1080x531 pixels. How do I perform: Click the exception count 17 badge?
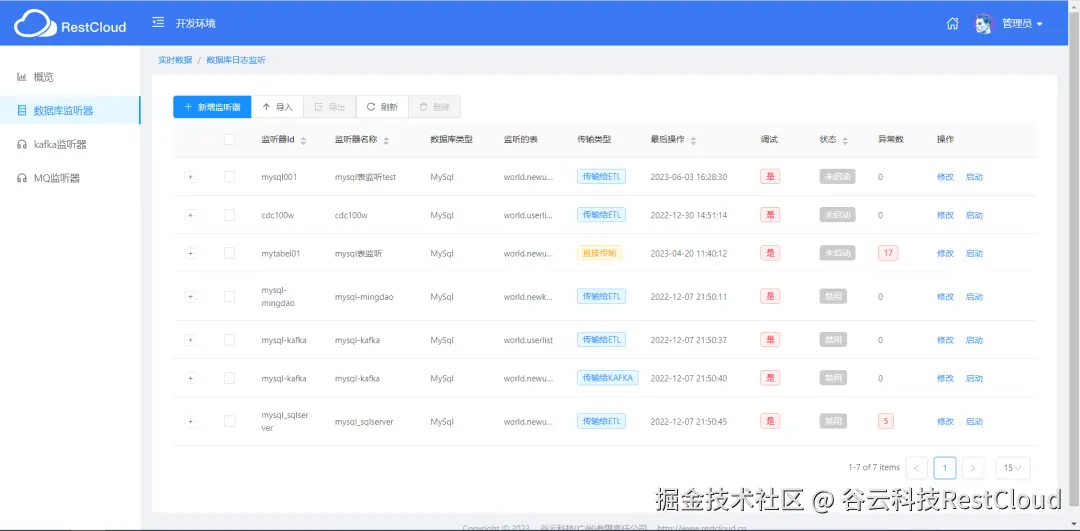pos(888,253)
